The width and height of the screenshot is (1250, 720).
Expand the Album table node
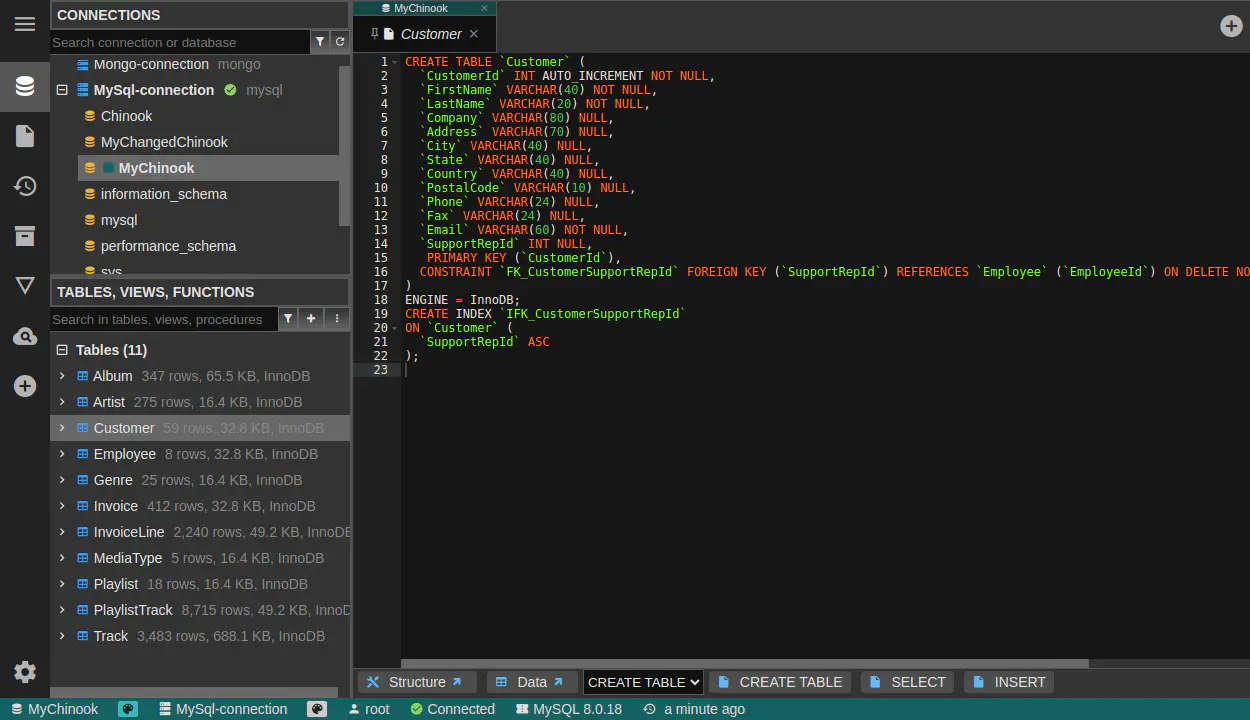62,376
